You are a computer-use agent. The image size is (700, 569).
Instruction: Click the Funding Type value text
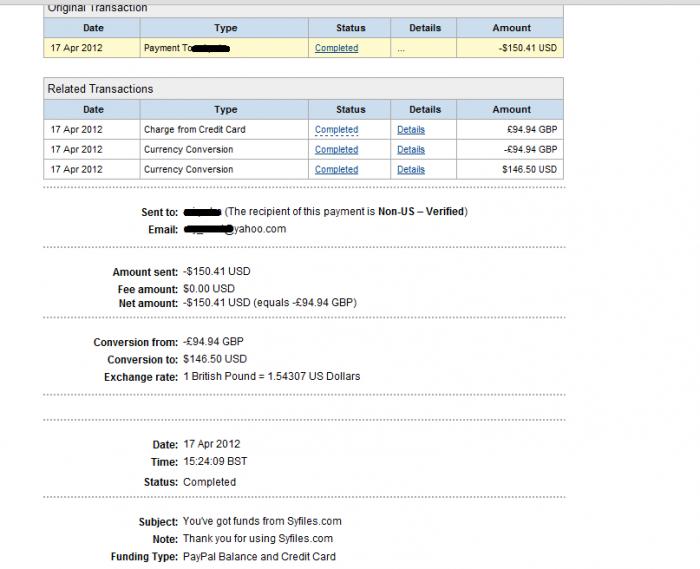[x=259, y=557]
